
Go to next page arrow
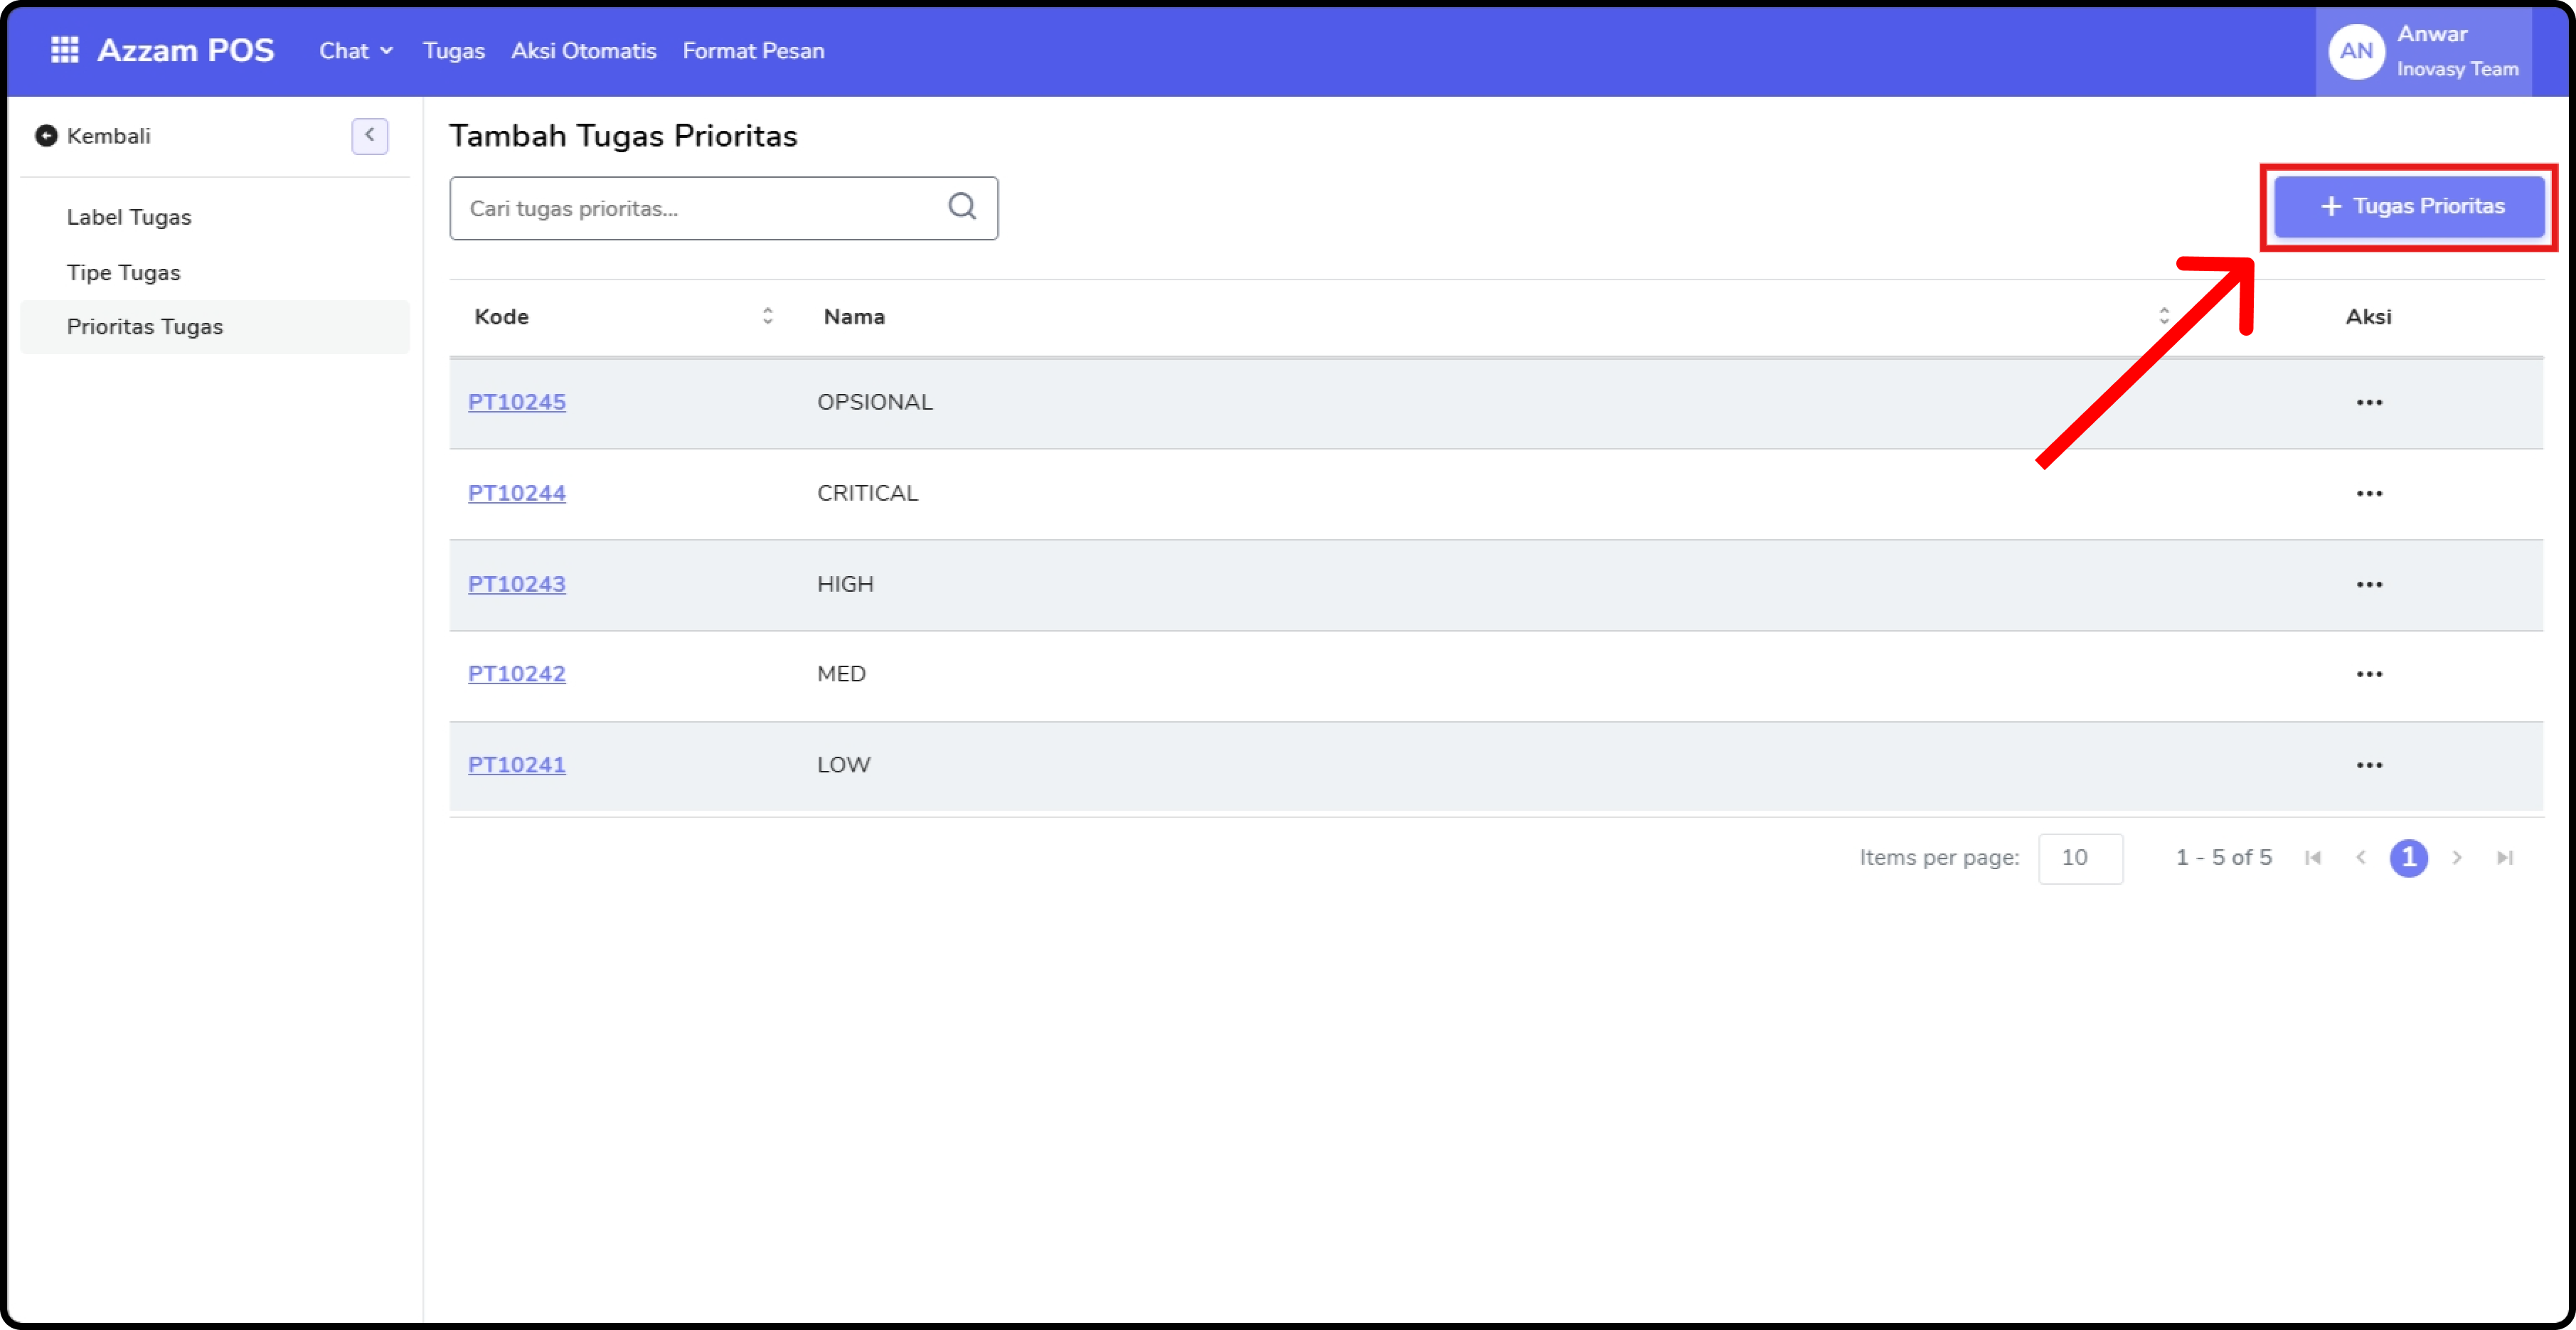click(x=2456, y=857)
